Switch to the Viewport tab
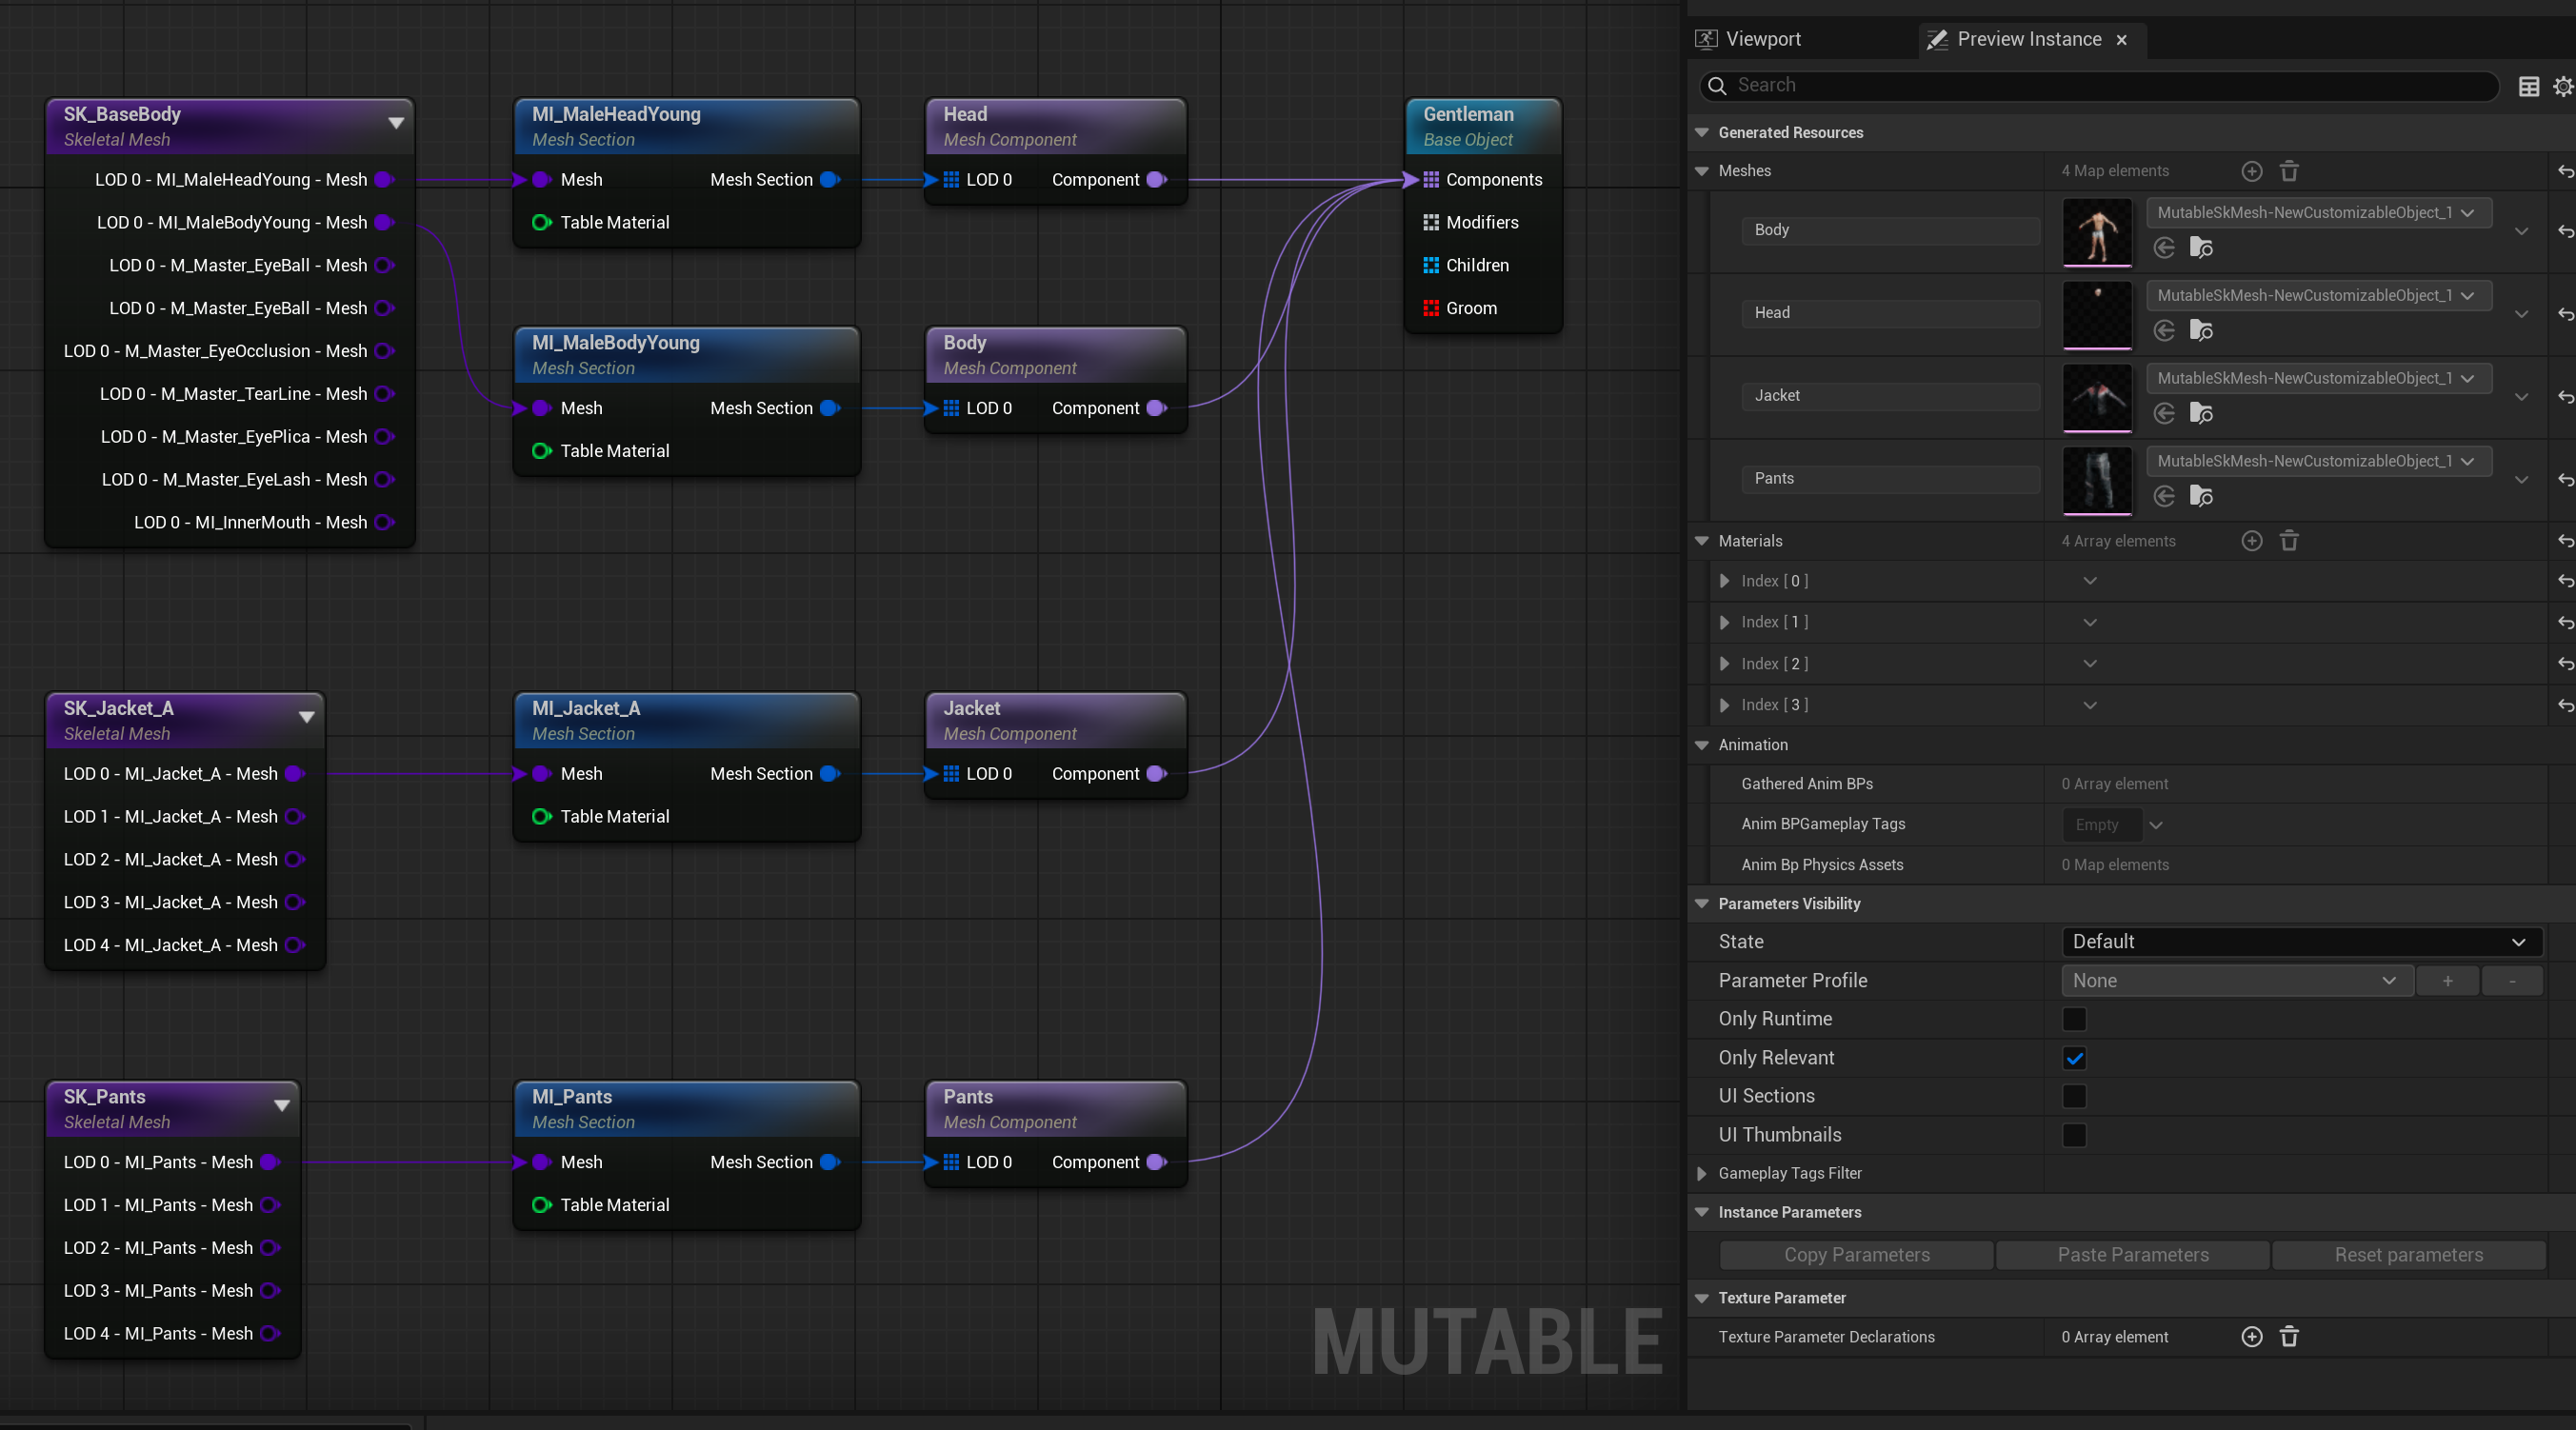 (x=1749, y=39)
